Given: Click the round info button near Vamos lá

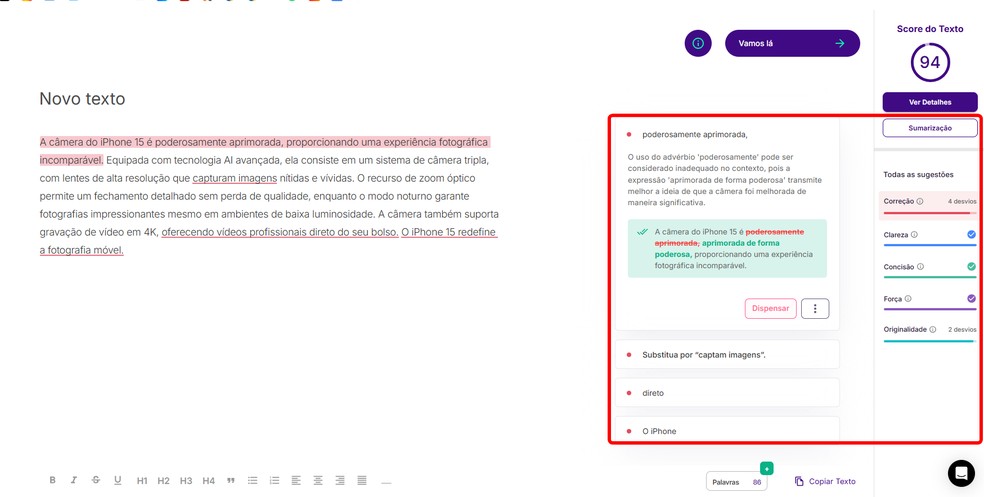Looking at the screenshot, I should 698,43.
